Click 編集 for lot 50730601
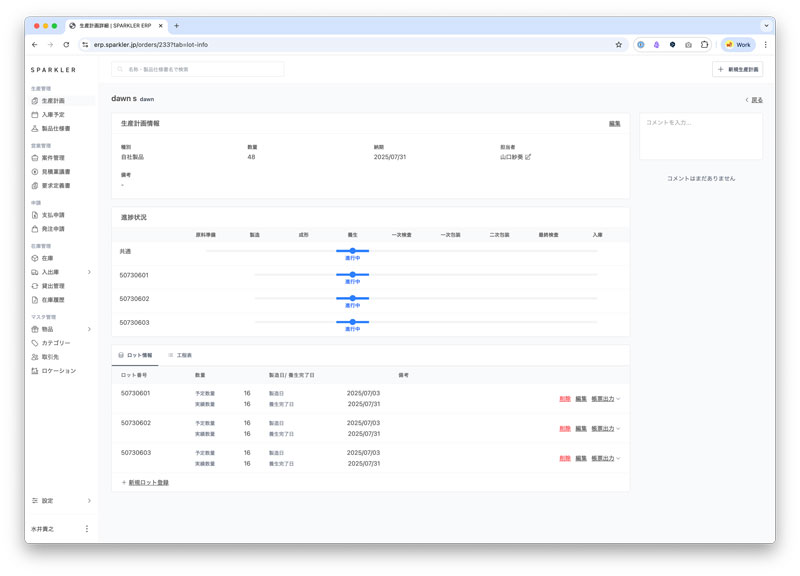This screenshot has width=800, height=576. point(581,399)
